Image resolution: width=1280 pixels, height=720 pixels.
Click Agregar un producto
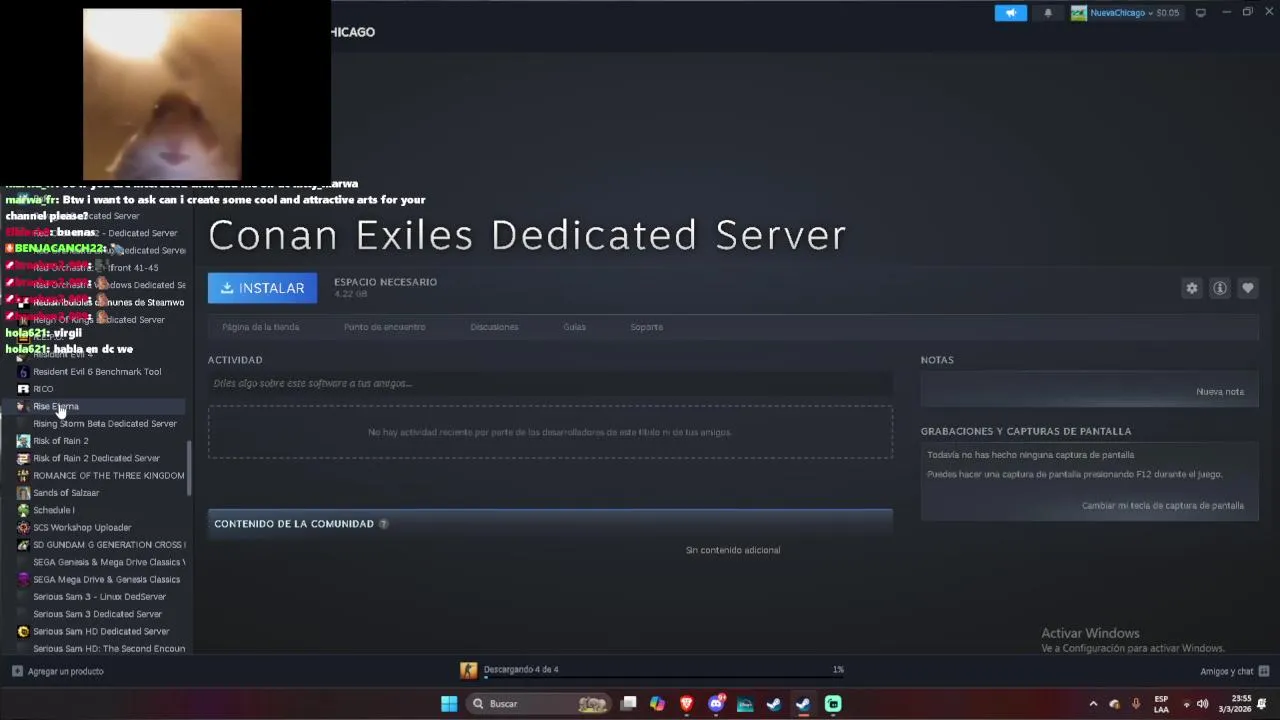coord(58,672)
